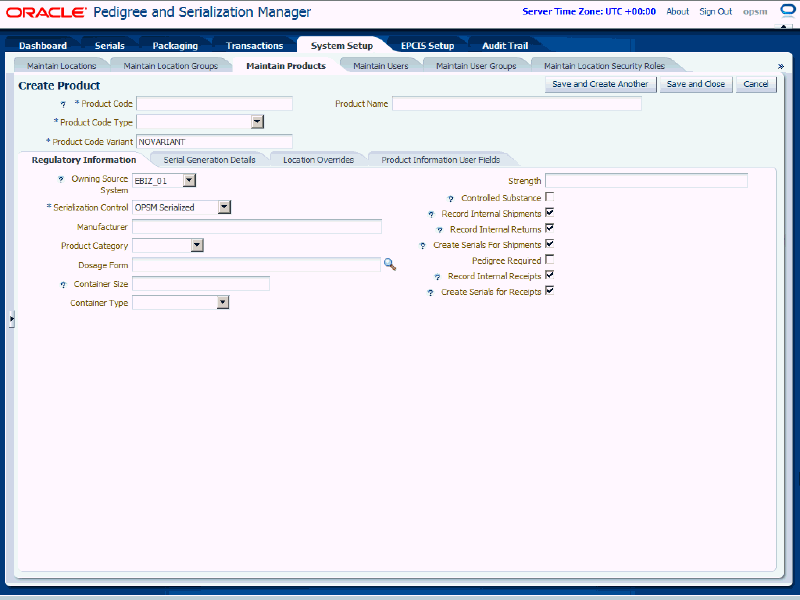Toggle the Controlled Substance checkbox
The image size is (800, 600).
click(x=549, y=197)
